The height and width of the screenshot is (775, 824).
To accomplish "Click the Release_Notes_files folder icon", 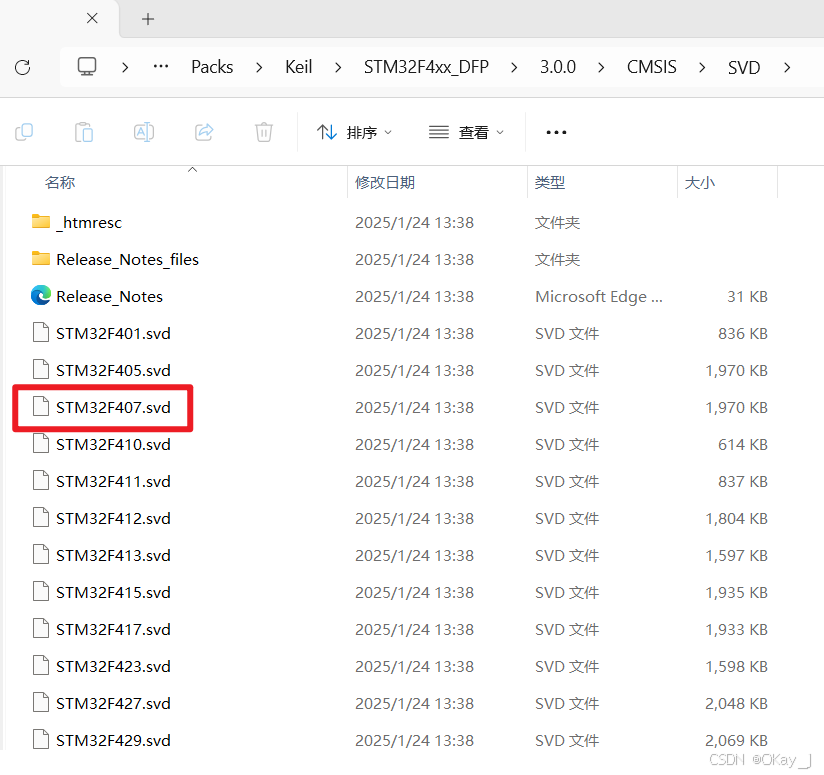I will coord(41,259).
